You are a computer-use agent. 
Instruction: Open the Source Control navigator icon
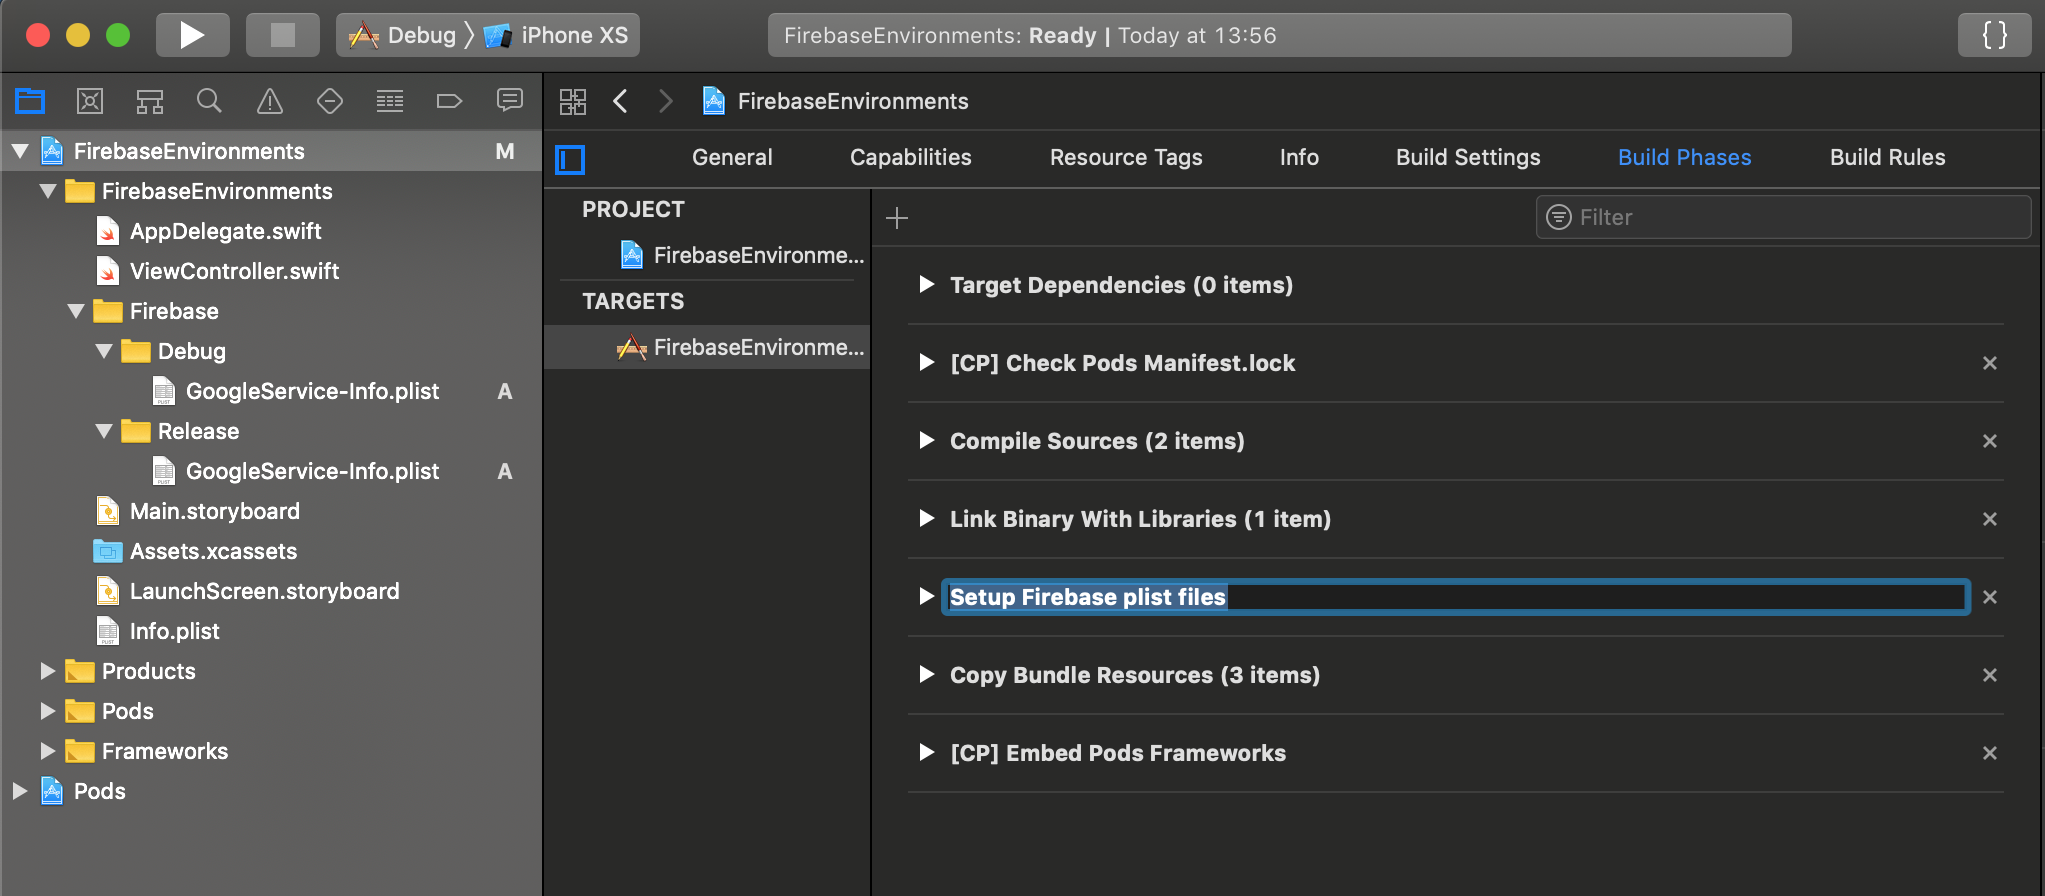pyautogui.click(x=90, y=101)
